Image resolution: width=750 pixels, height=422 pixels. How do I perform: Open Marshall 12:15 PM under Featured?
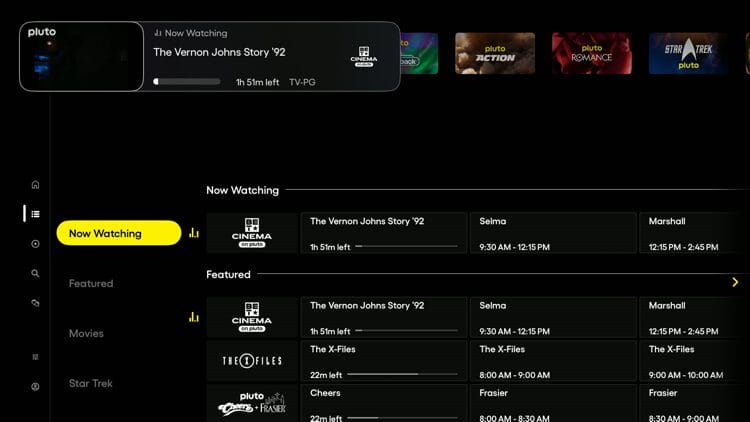(695, 317)
